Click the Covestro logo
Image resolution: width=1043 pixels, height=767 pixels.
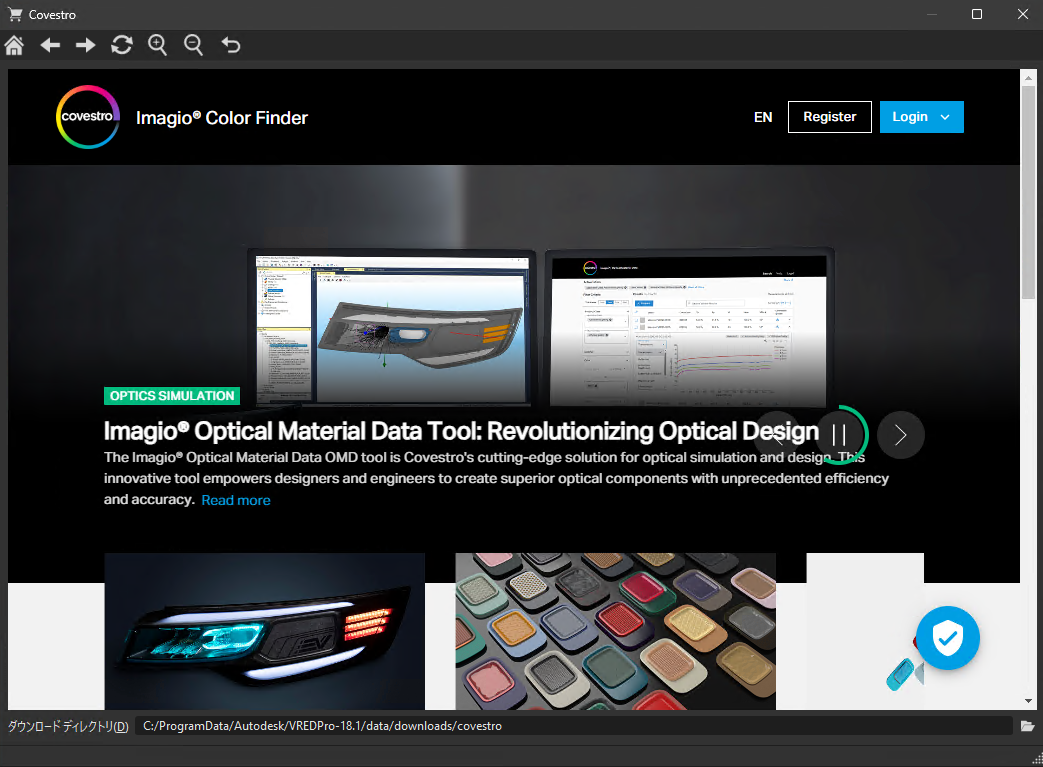[x=88, y=117]
